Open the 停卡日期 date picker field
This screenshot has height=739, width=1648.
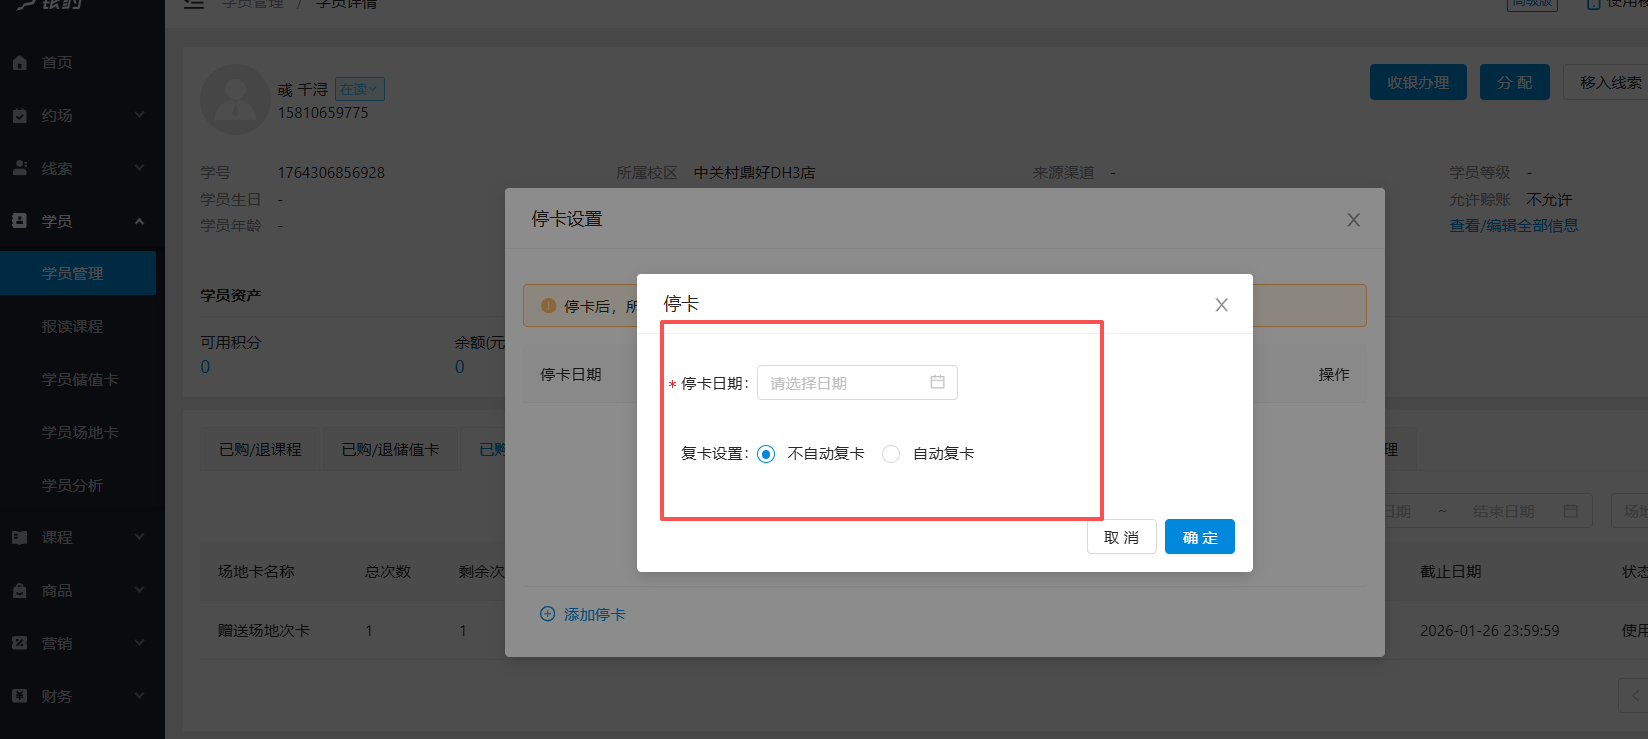click(857, 383)
